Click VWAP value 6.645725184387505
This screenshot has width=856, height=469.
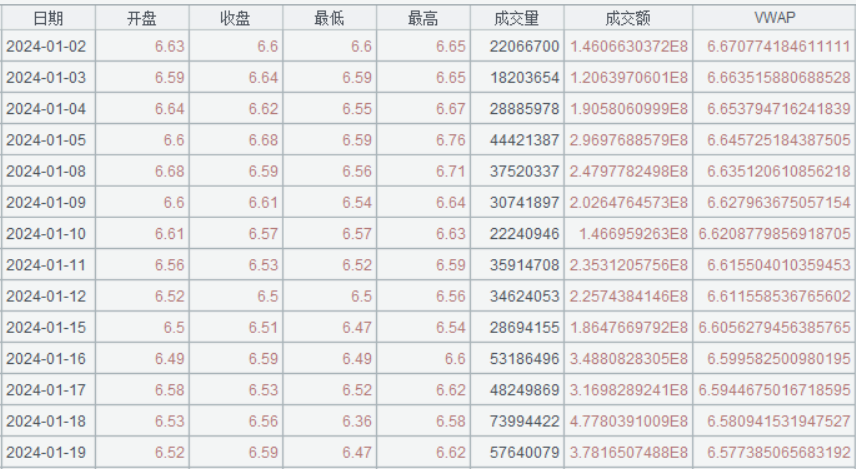(x=779, y=140)
